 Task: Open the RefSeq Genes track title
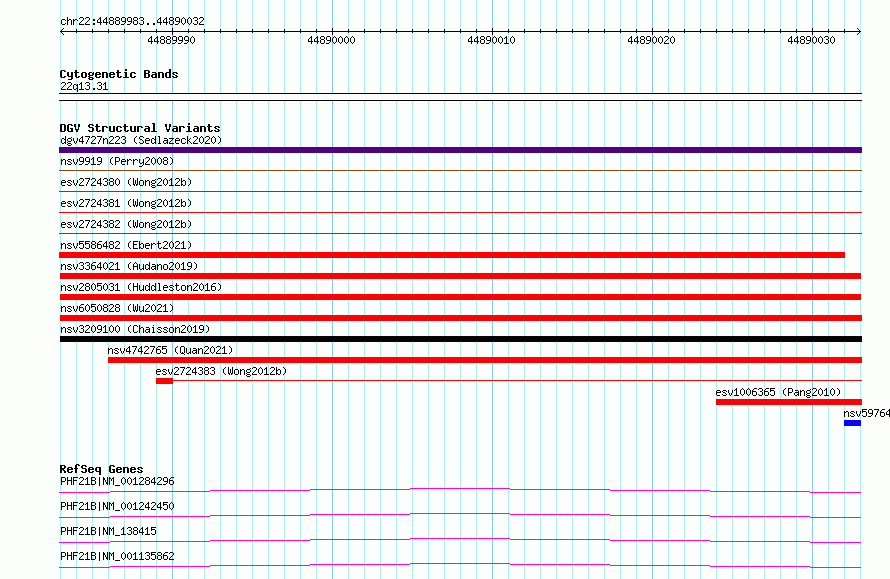tap(101, 469)
